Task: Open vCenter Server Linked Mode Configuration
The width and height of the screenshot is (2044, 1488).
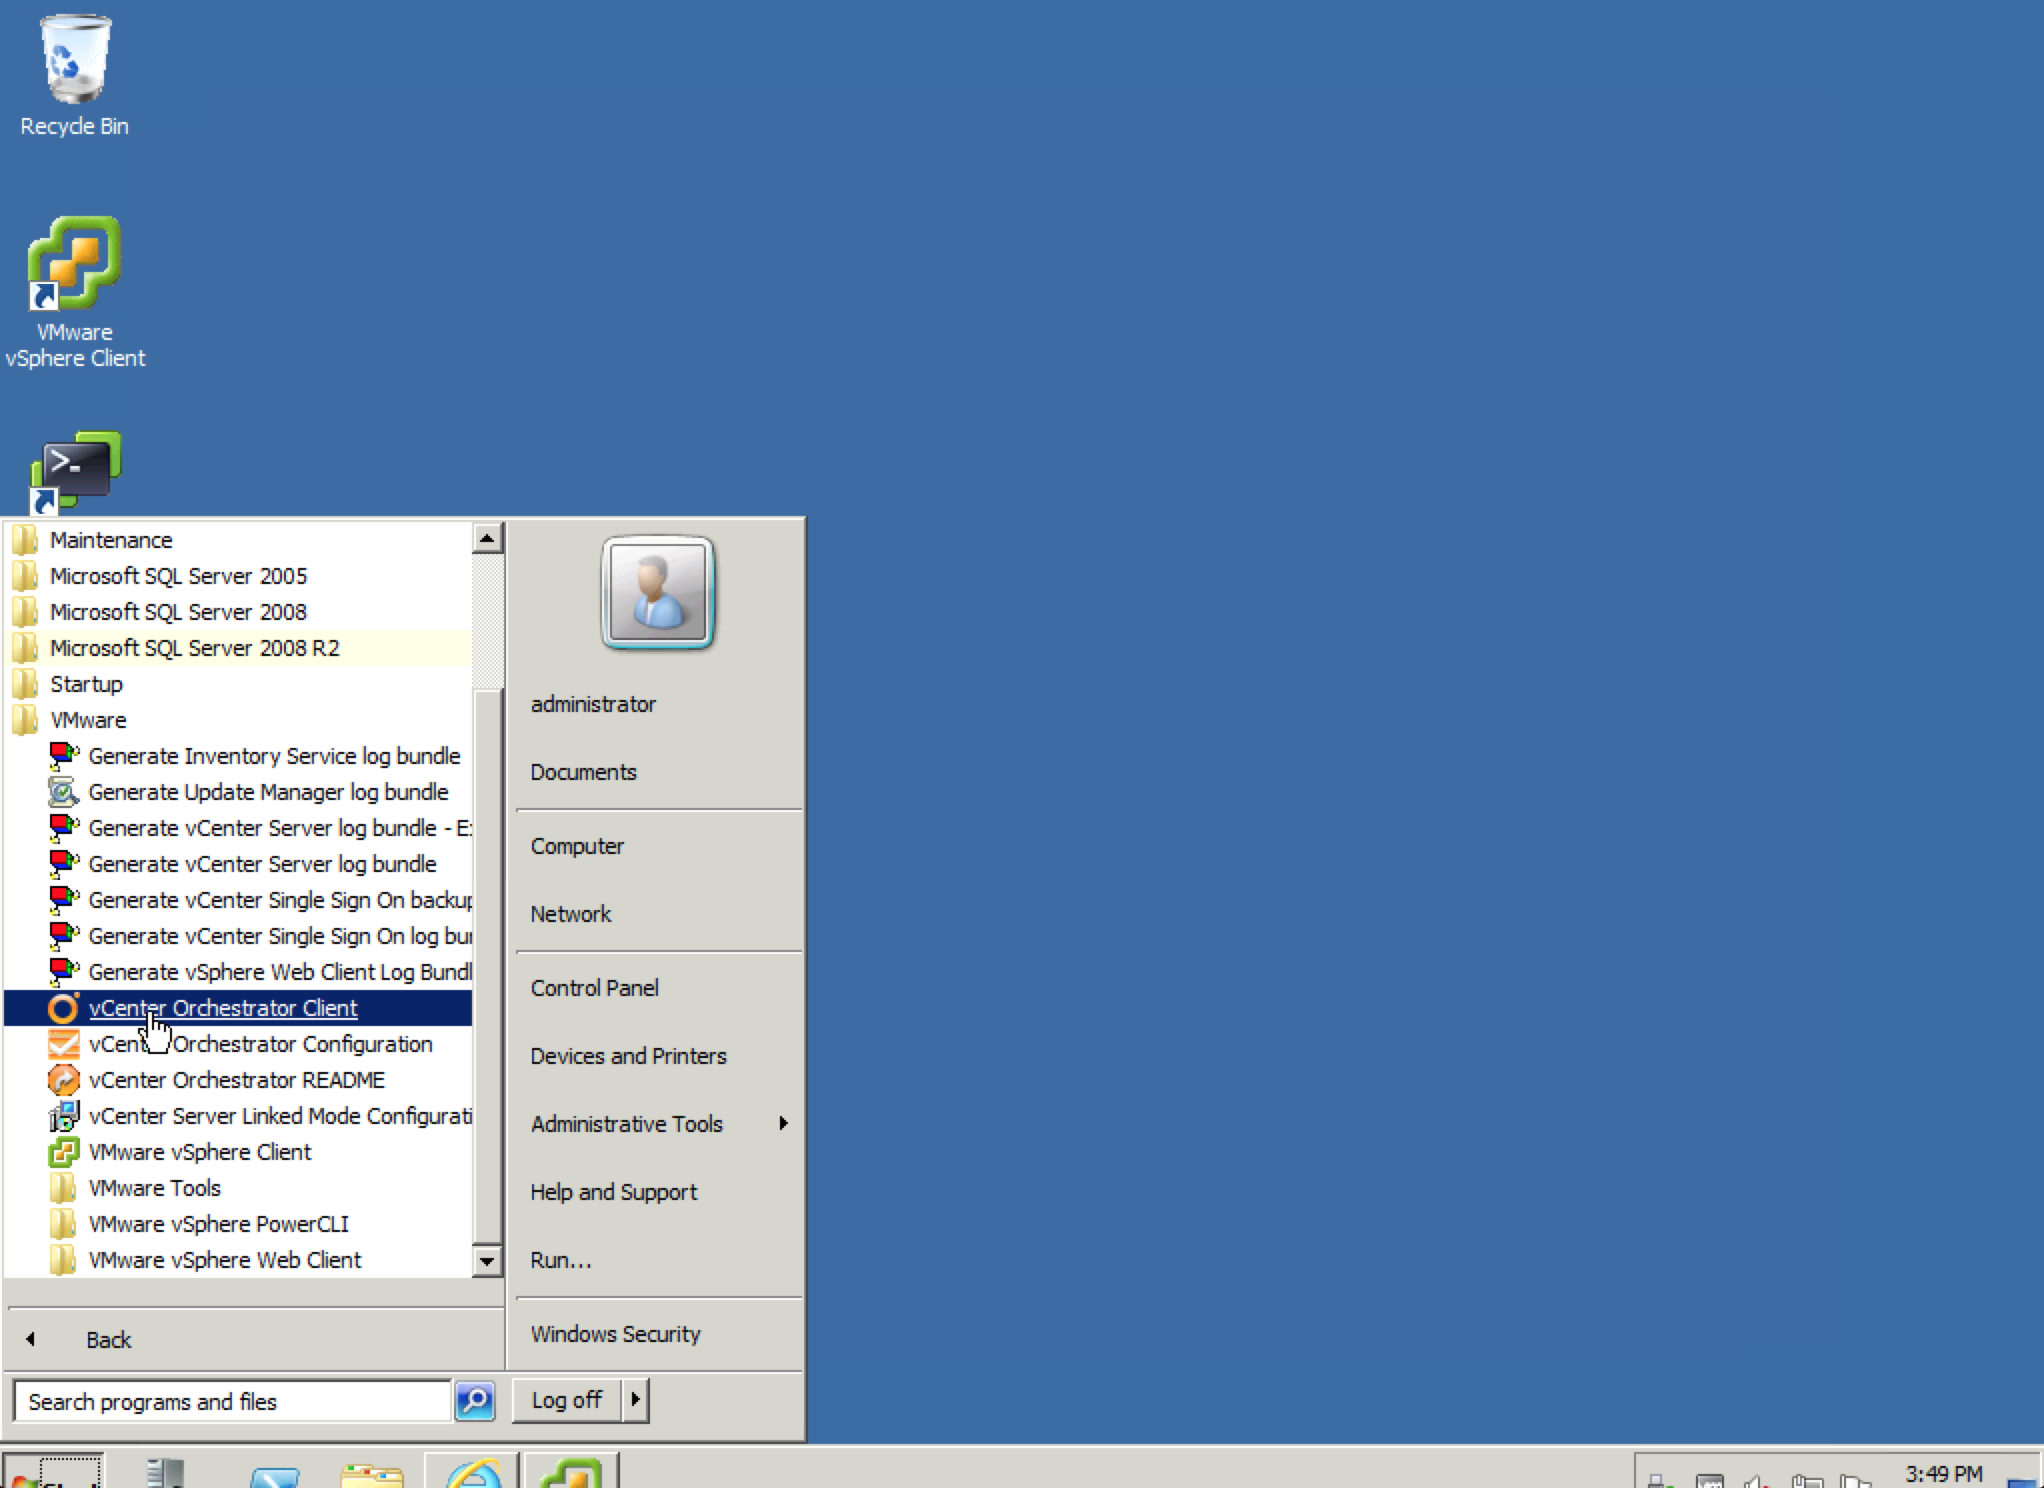Action: [x=279, y=1116]
